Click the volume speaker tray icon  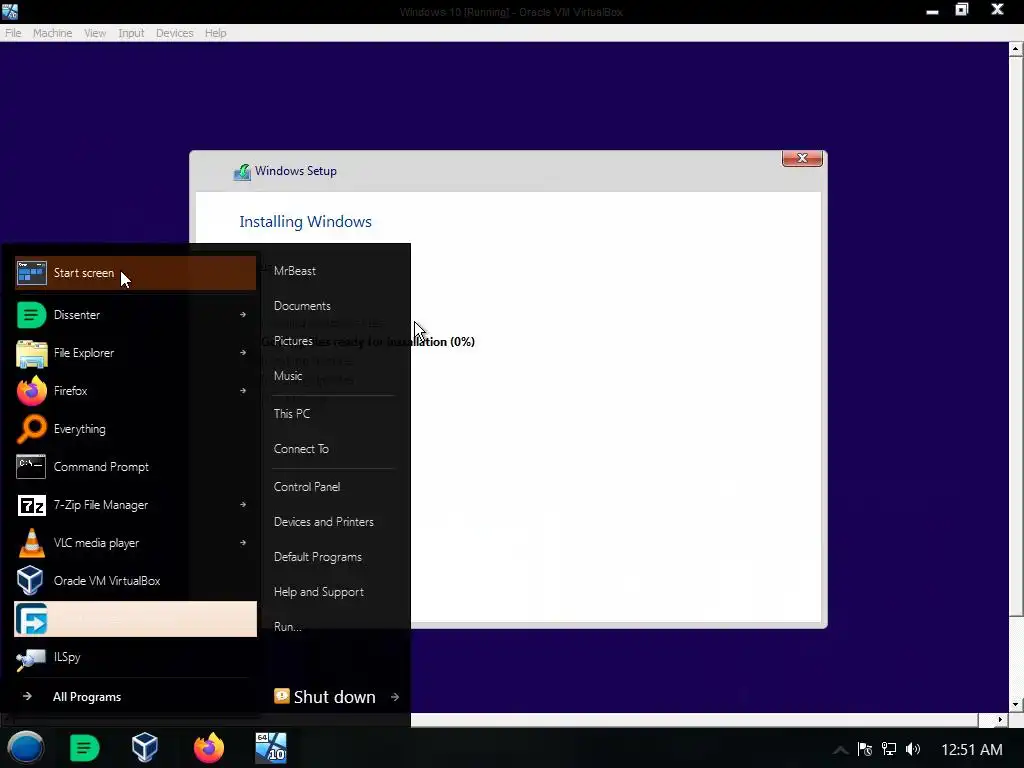[913, 749]
